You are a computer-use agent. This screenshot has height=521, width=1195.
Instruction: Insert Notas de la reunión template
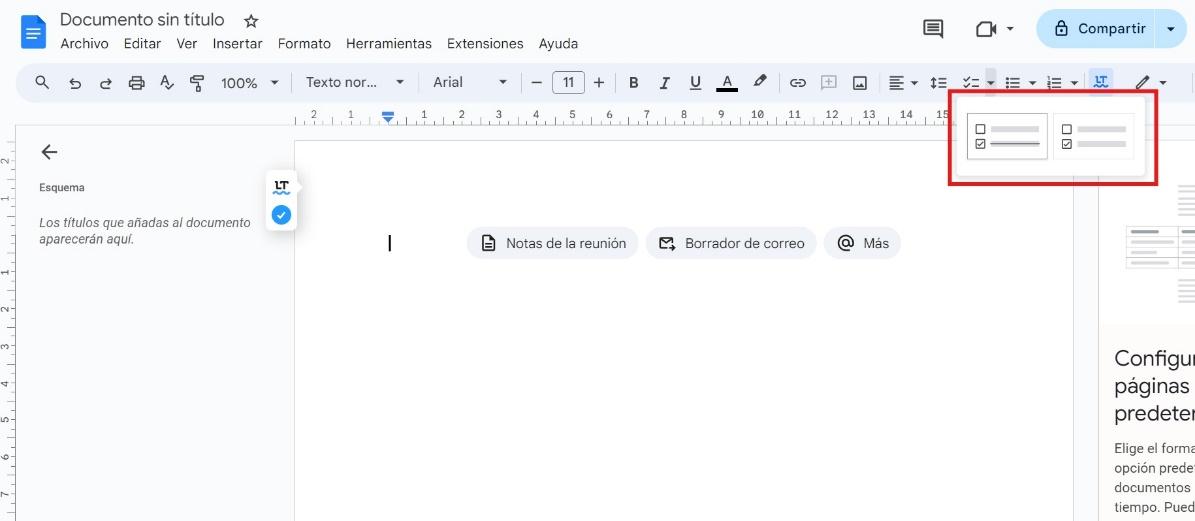553,243
